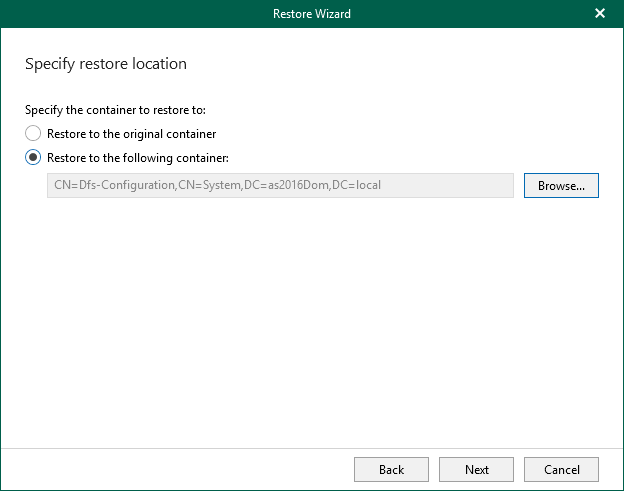Go Back to the previous wizard step
The image size is (624, 491).
pyautogui.click(x=391, y=469)
